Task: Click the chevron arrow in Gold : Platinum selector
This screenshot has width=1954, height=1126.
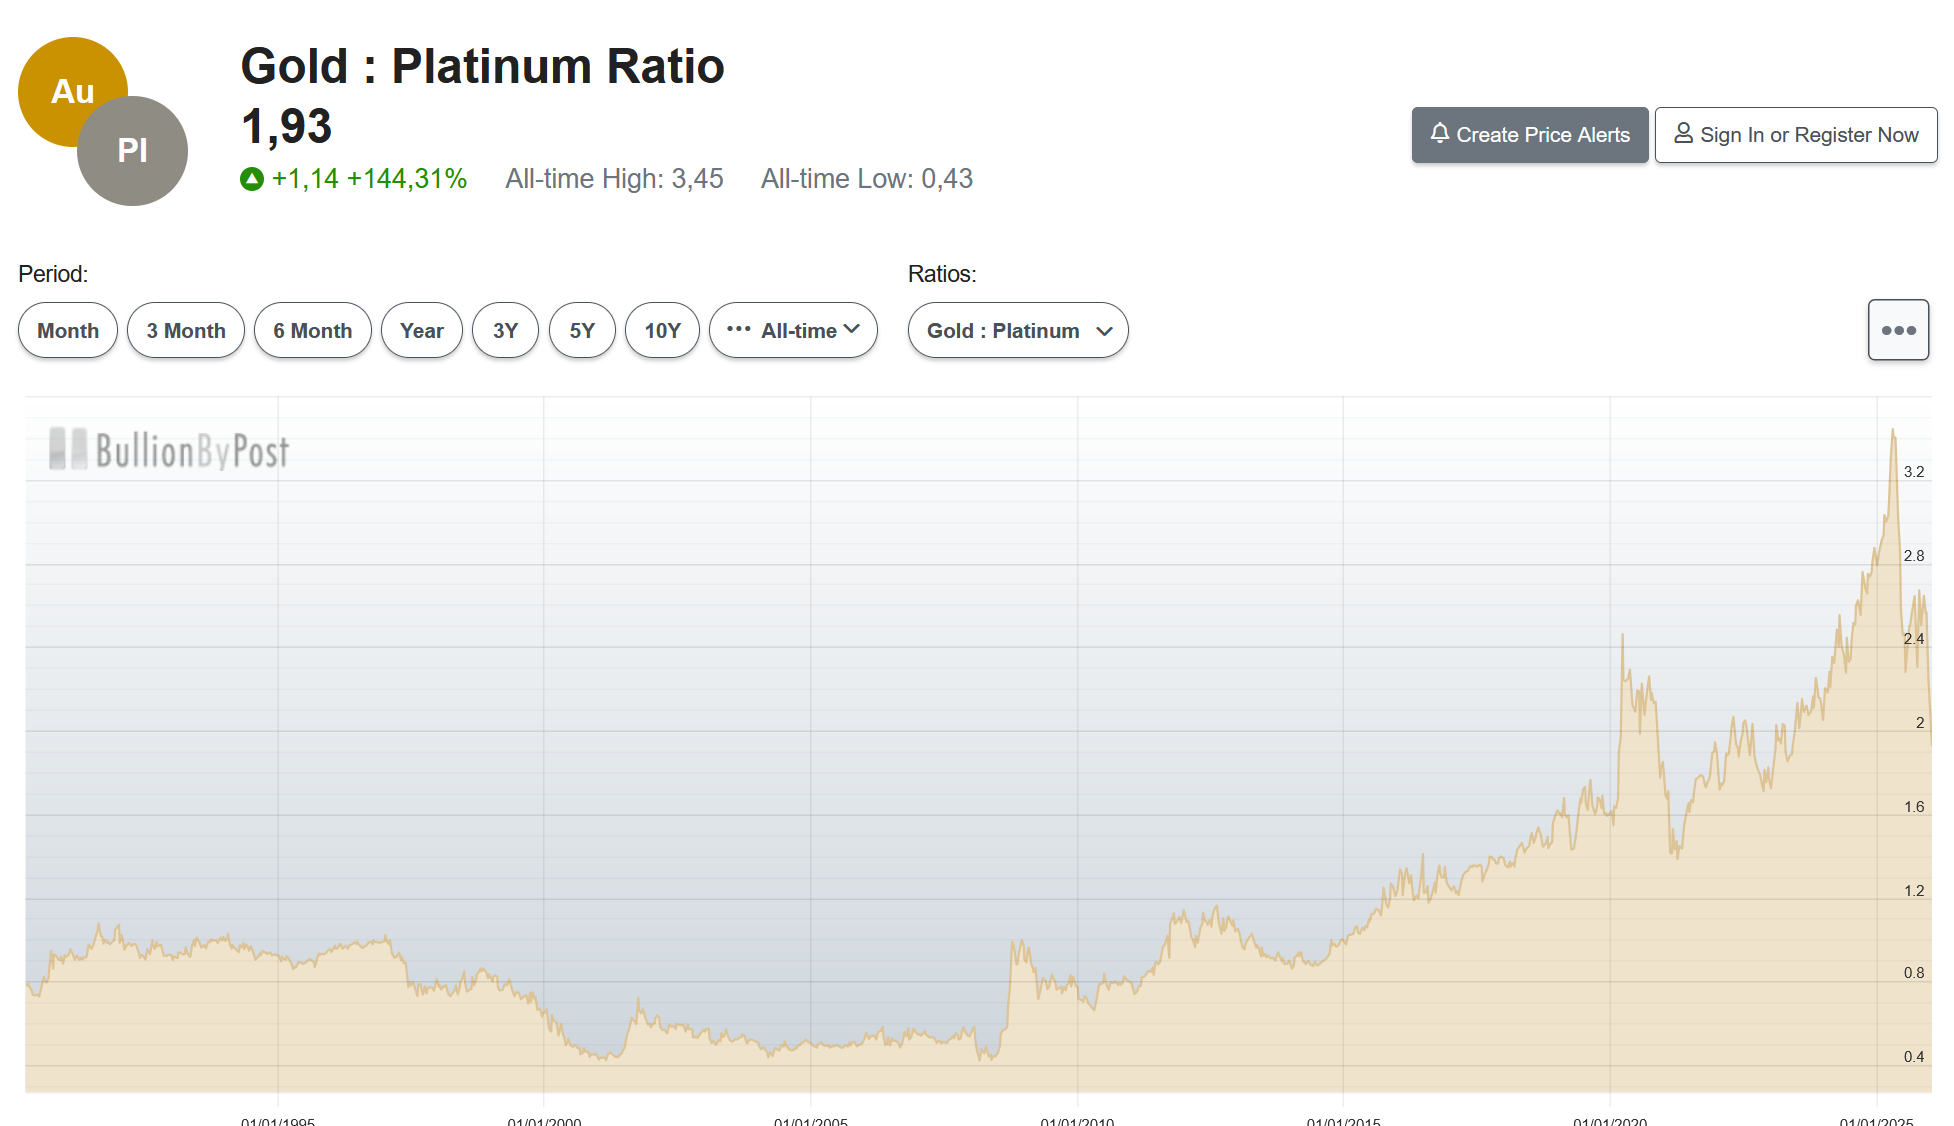Action: coord(1104,331)
